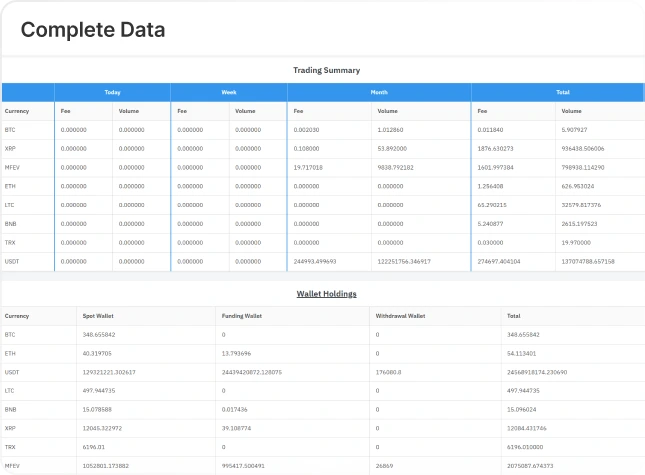The height and width of the screenshot is (475, 645).
Task: Select USDT total fee 274697.404104
Action: 499,262
